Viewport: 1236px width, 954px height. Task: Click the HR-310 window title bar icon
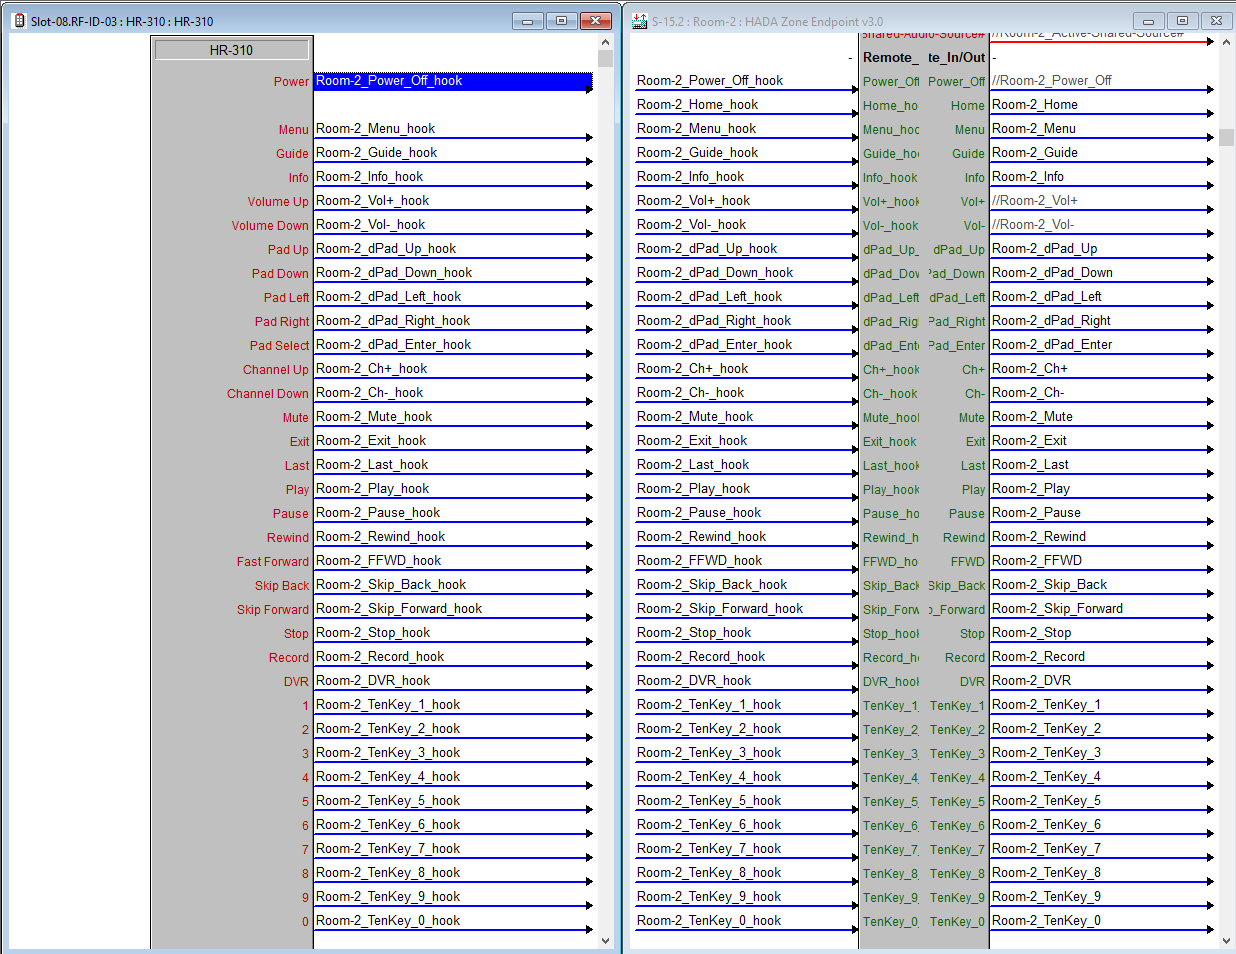(19, 21)
